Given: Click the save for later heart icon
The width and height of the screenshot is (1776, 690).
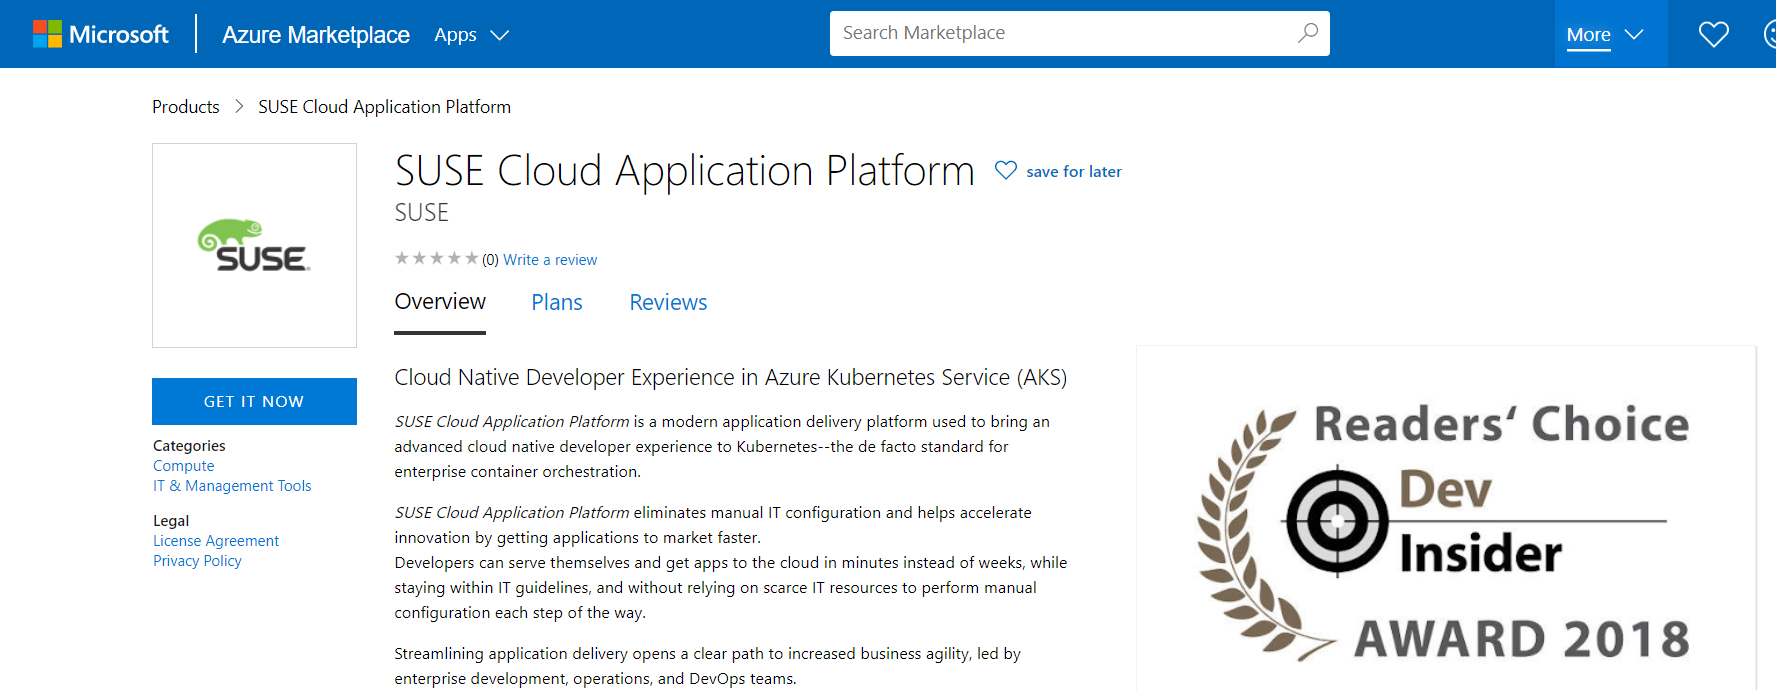Looking at the screenshot, I should click(x=1006, y=171).
